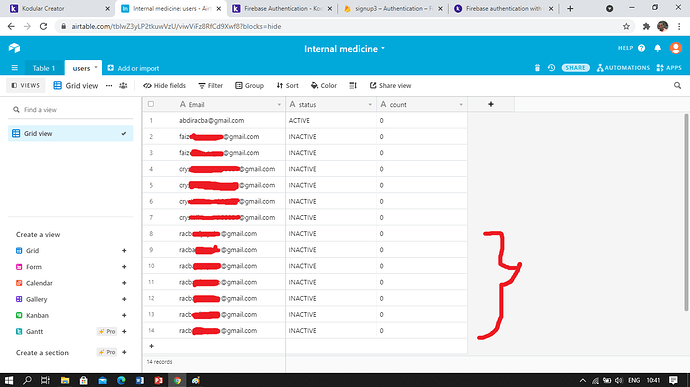Add a new Grid view
Screen dimensions: 690x387
pos(124,251)
